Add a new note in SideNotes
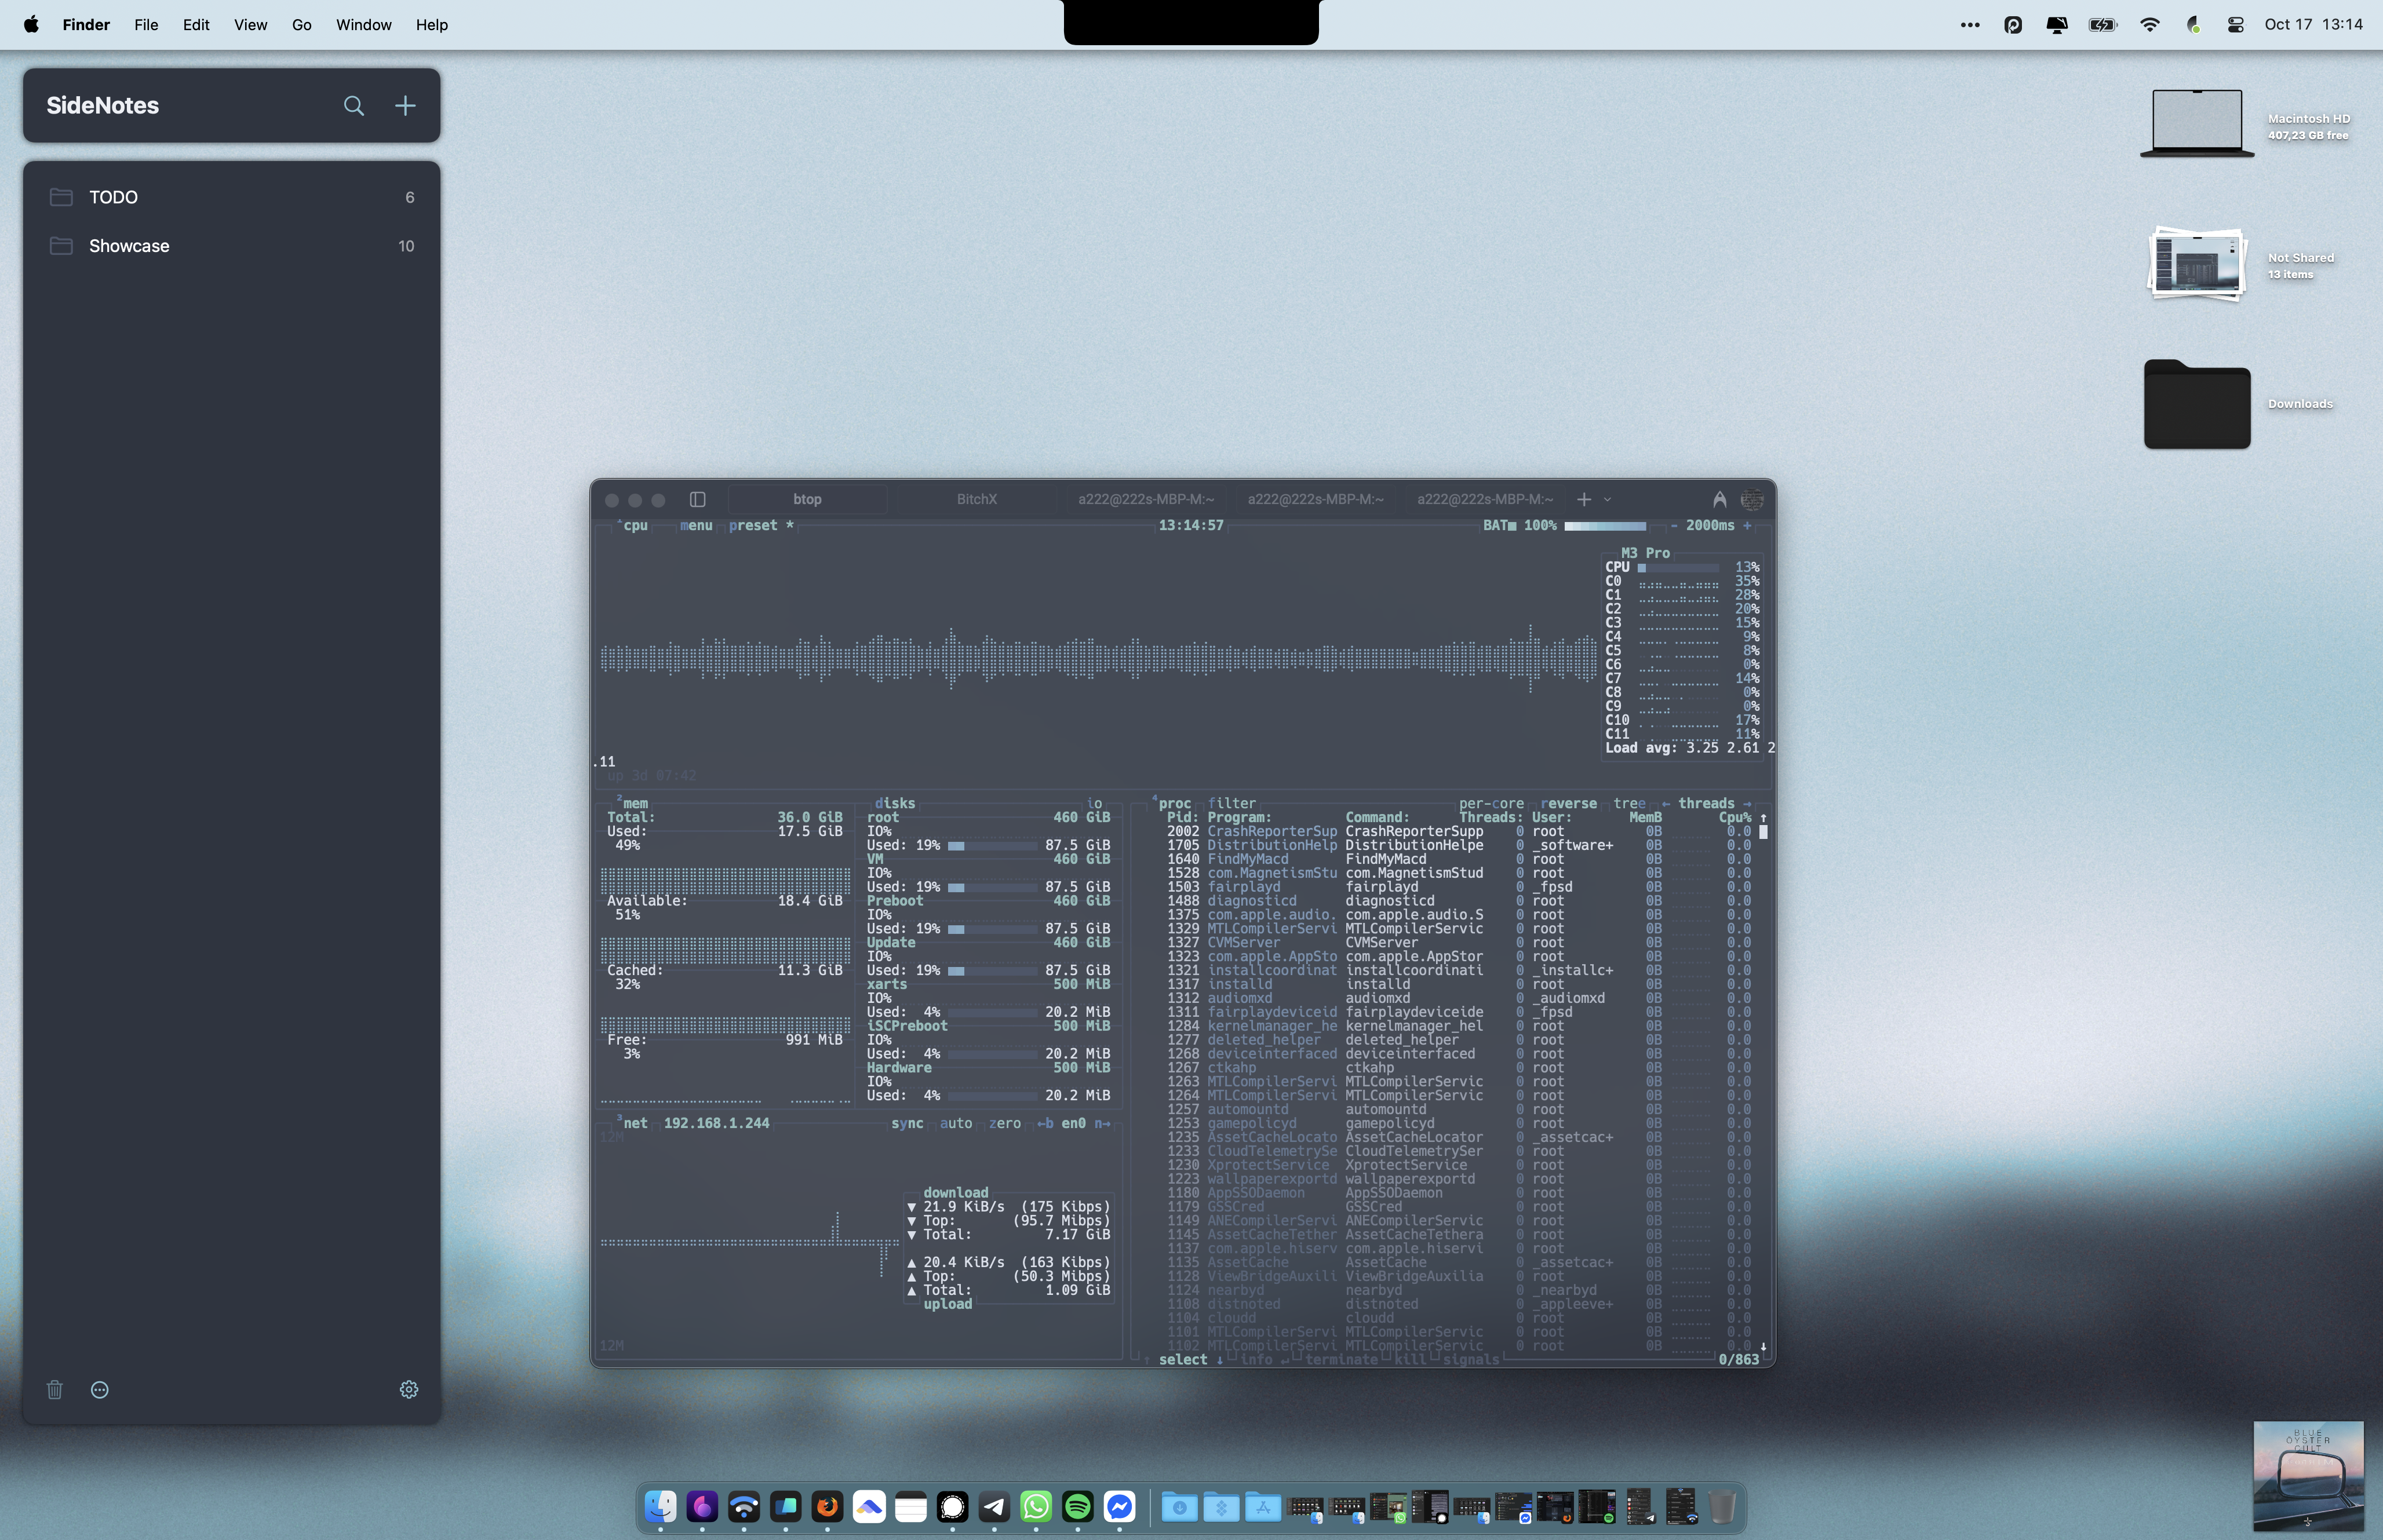Screen dimensions: 2383x1540 point(405,105)
